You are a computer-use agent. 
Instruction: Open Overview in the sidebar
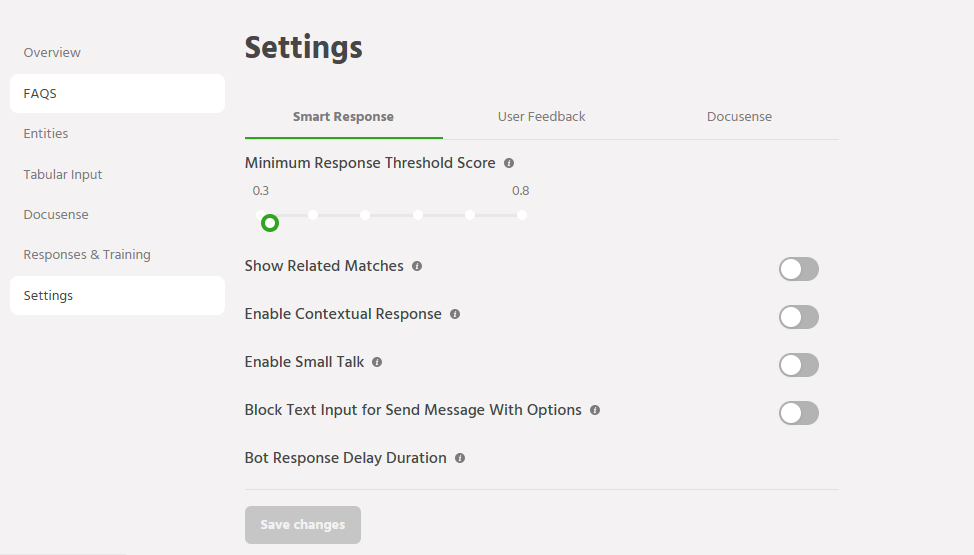pyautogui.click(x=52, y=53)
